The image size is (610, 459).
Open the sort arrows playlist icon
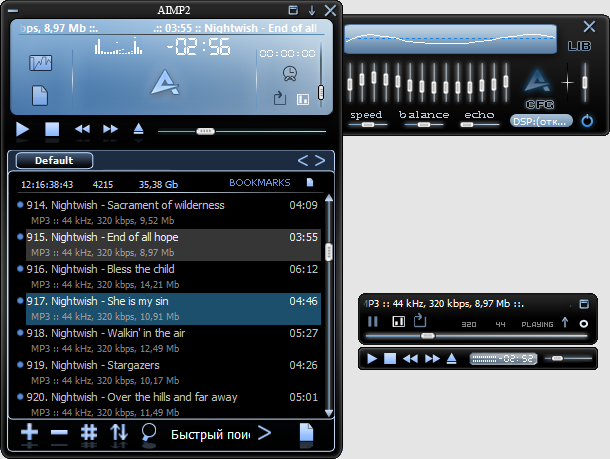click(119, 432)
